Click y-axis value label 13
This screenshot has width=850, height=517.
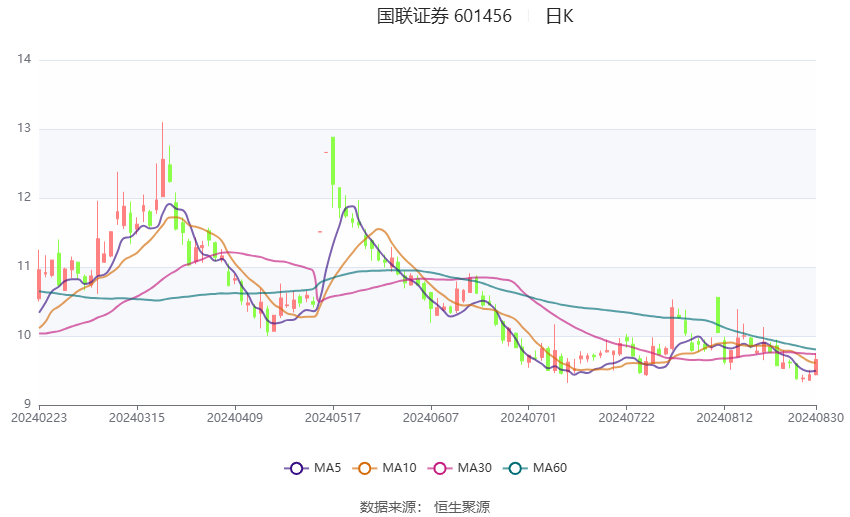point(24,128)
